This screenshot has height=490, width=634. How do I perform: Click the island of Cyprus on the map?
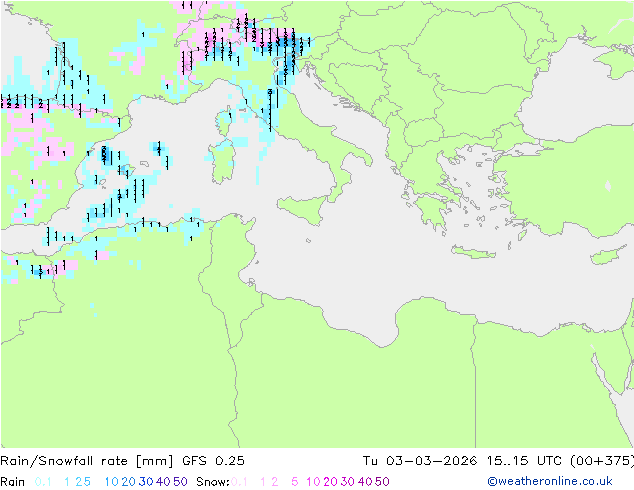pyautogui.click(x=610, y=255)
